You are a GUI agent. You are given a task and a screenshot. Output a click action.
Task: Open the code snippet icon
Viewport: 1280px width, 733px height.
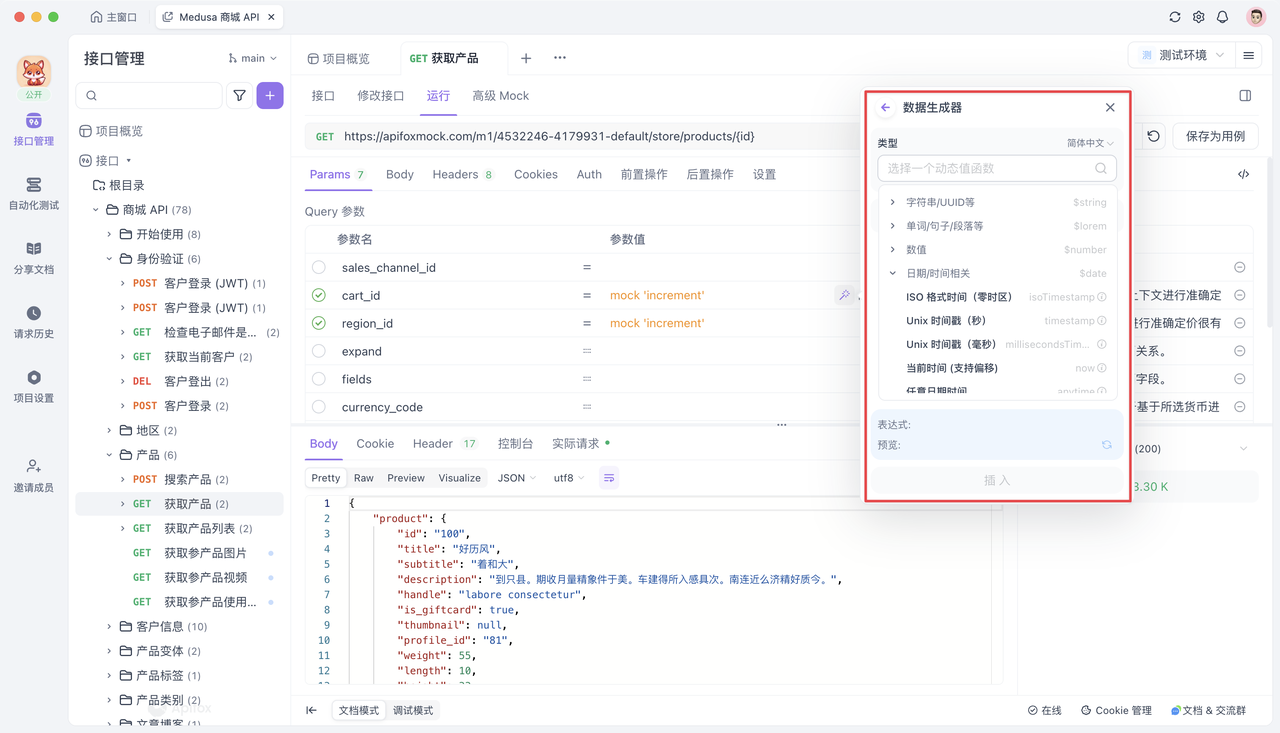click(x=1244, y=174)
